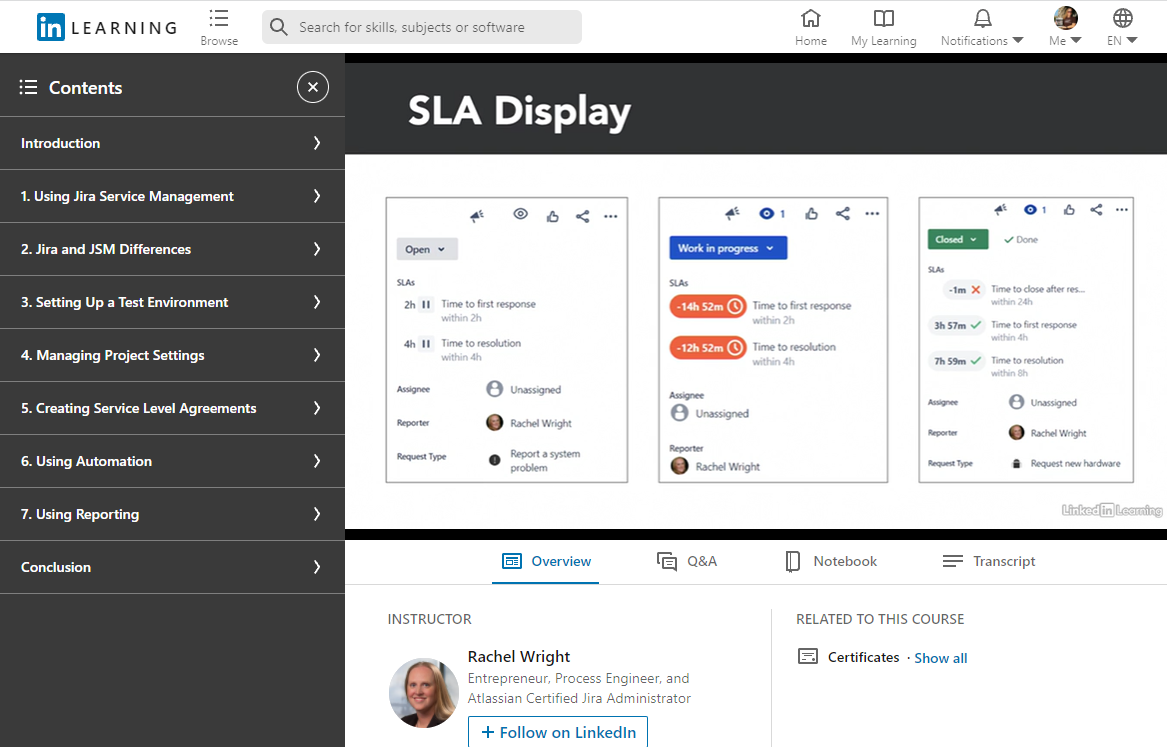Click the Certificates icon
1167x747 pixels.
click(x=808, y=656)
